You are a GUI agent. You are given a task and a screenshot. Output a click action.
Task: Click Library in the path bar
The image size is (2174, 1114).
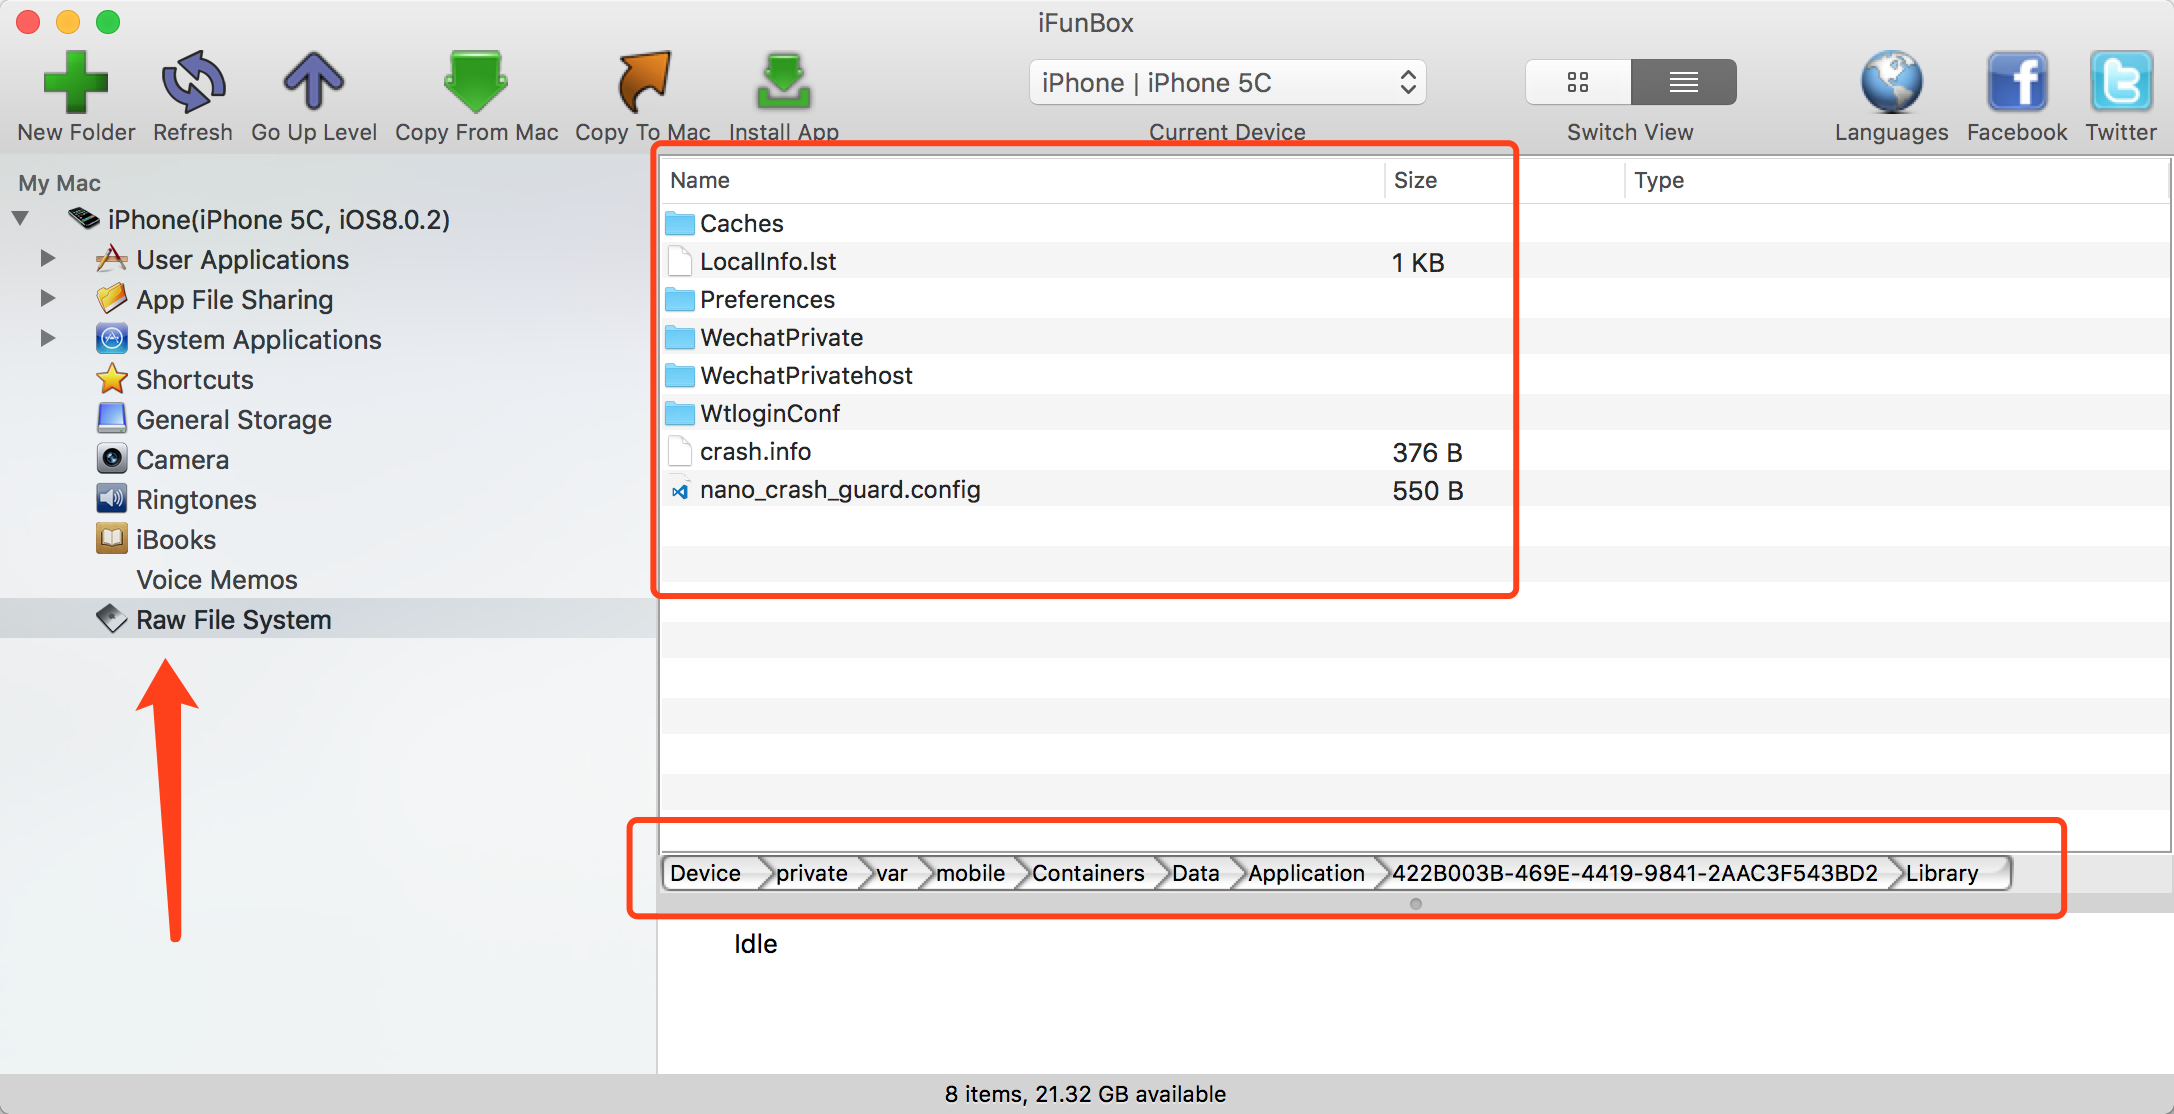pos(1942,873)
